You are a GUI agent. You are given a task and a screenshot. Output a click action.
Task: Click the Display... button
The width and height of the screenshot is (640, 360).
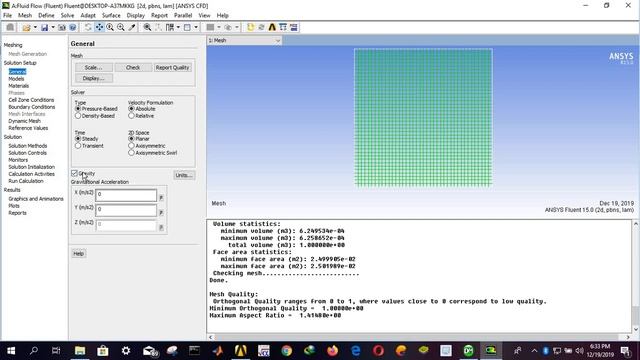(93, 78)
